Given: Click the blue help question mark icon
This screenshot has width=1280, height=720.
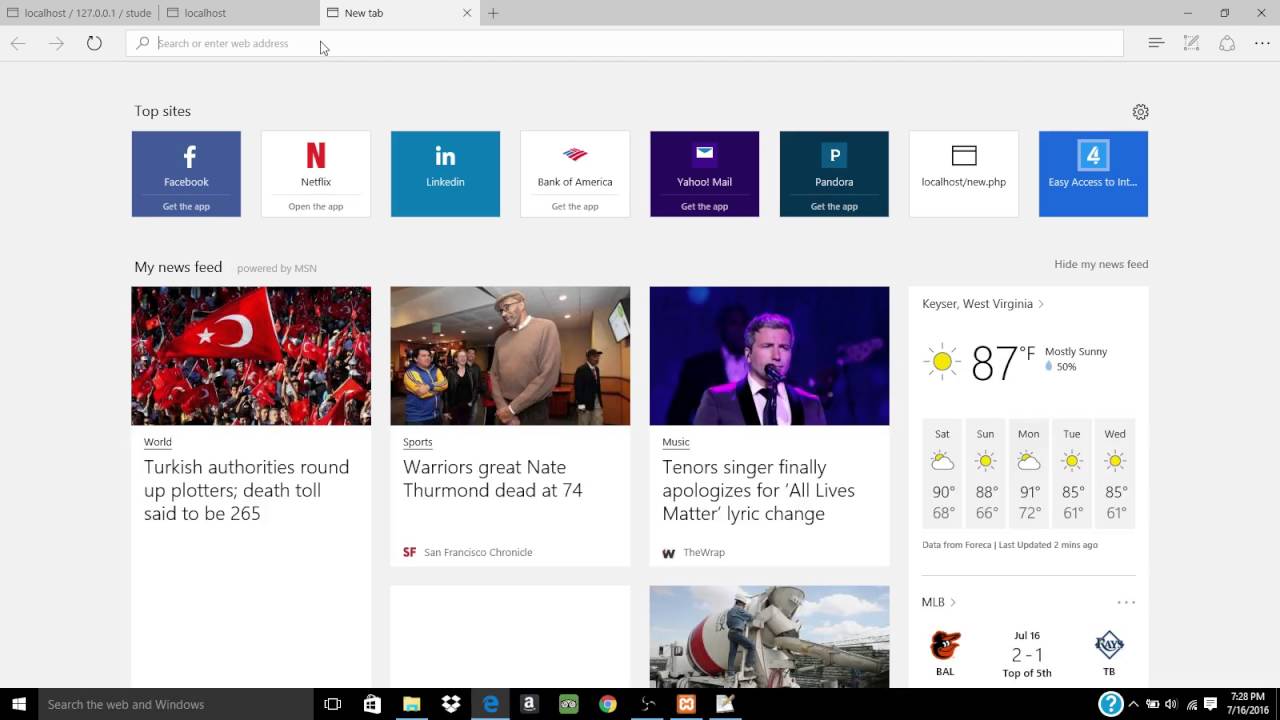Looking at the screenshot, I should [1110, 704].
